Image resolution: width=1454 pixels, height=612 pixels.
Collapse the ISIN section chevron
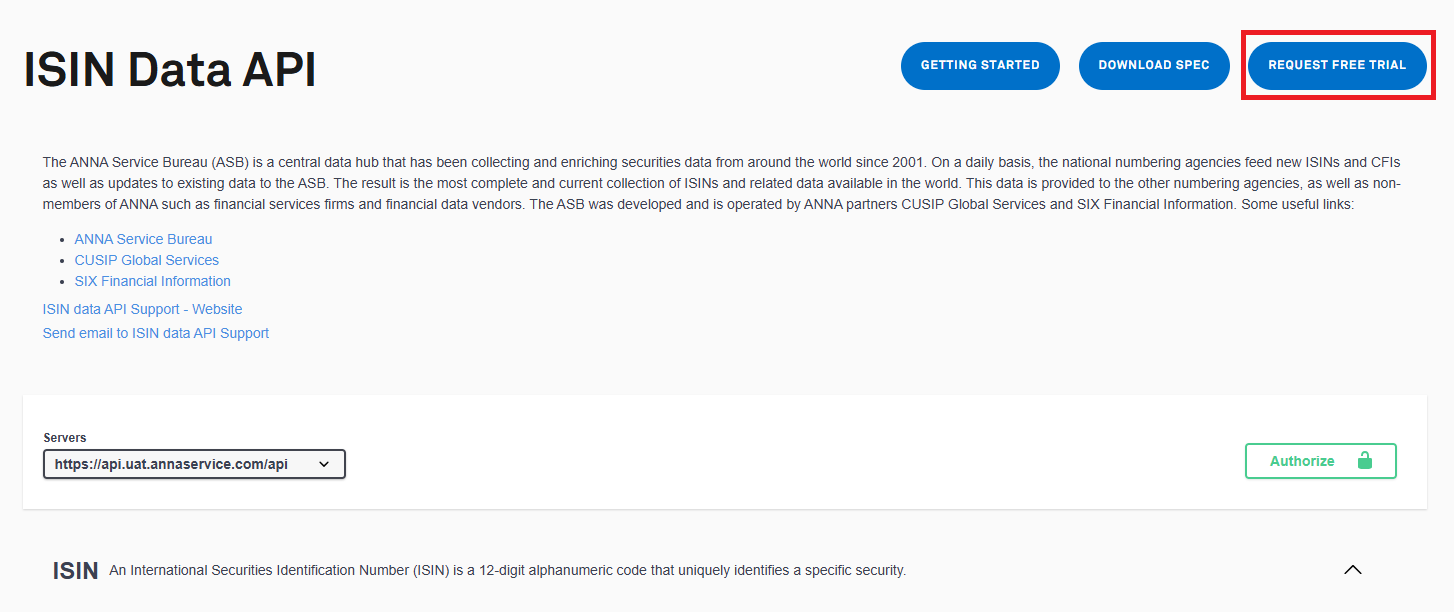[1353, 570]
